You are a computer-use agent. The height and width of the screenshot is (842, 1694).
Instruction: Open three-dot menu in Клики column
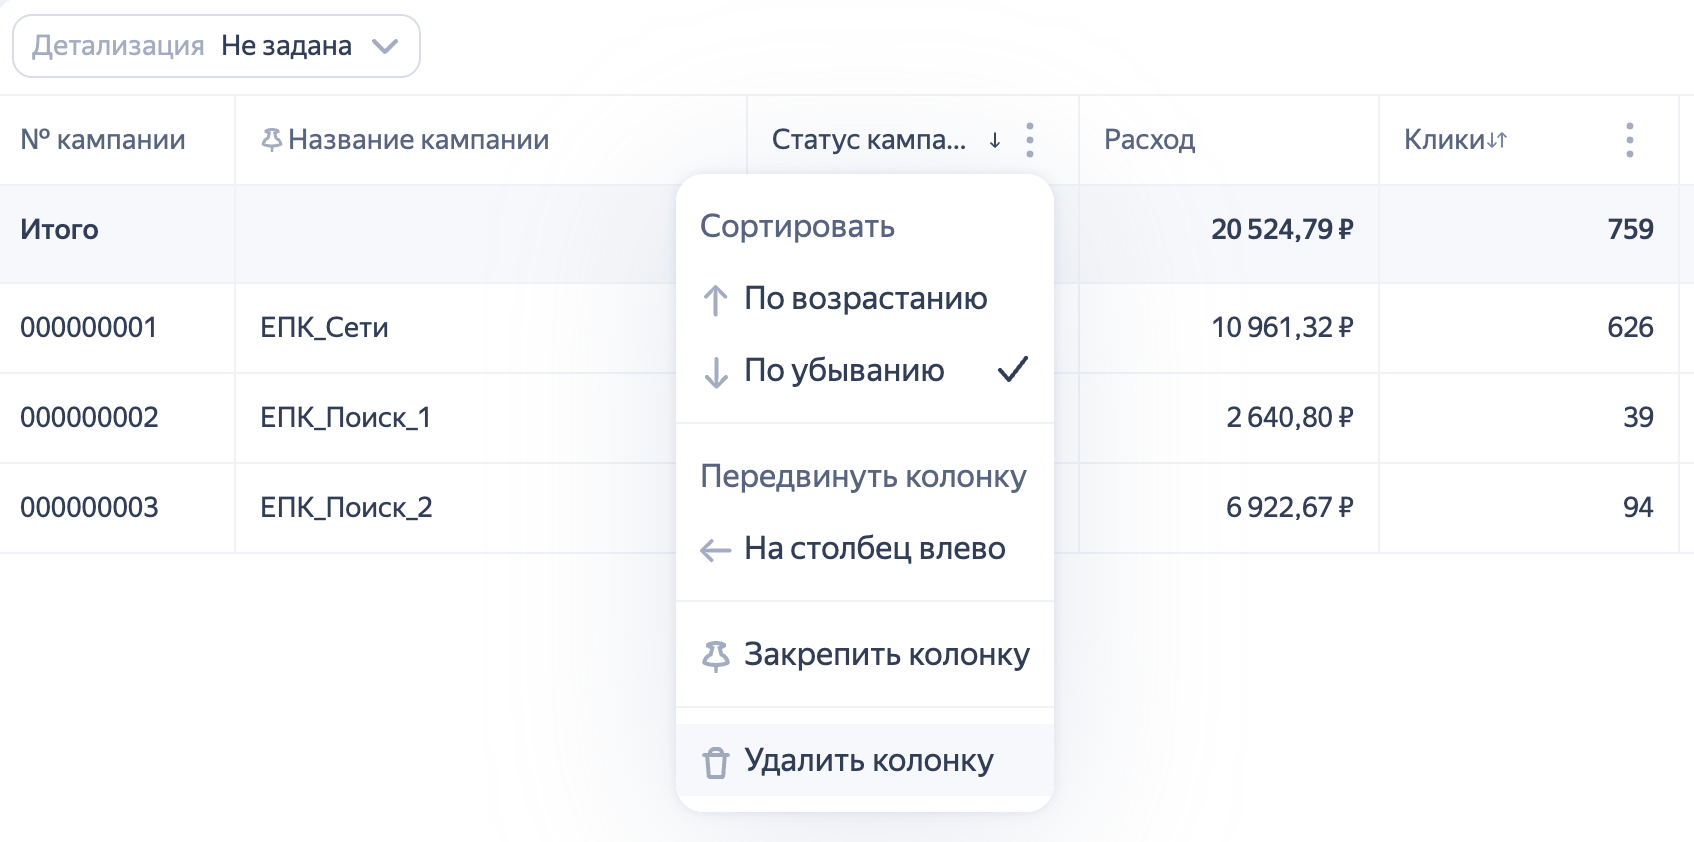(x=1629, y=140)
